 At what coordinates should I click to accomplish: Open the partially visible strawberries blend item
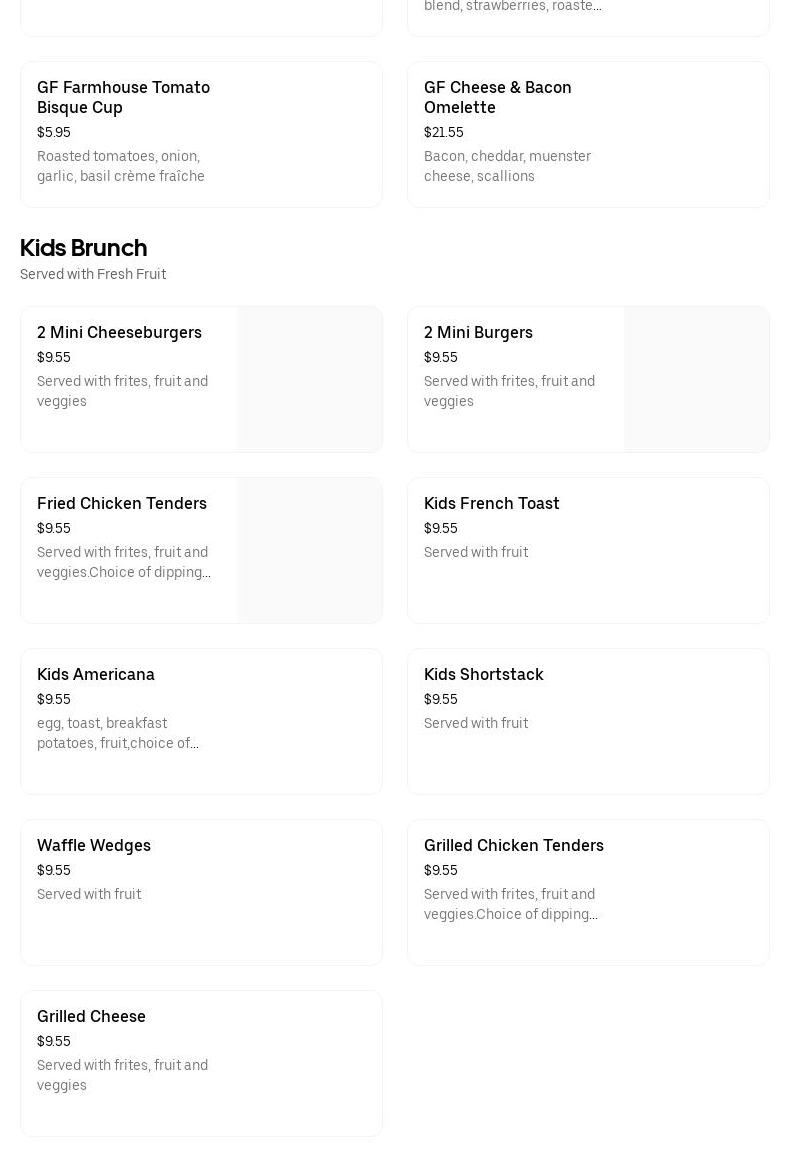588,15
